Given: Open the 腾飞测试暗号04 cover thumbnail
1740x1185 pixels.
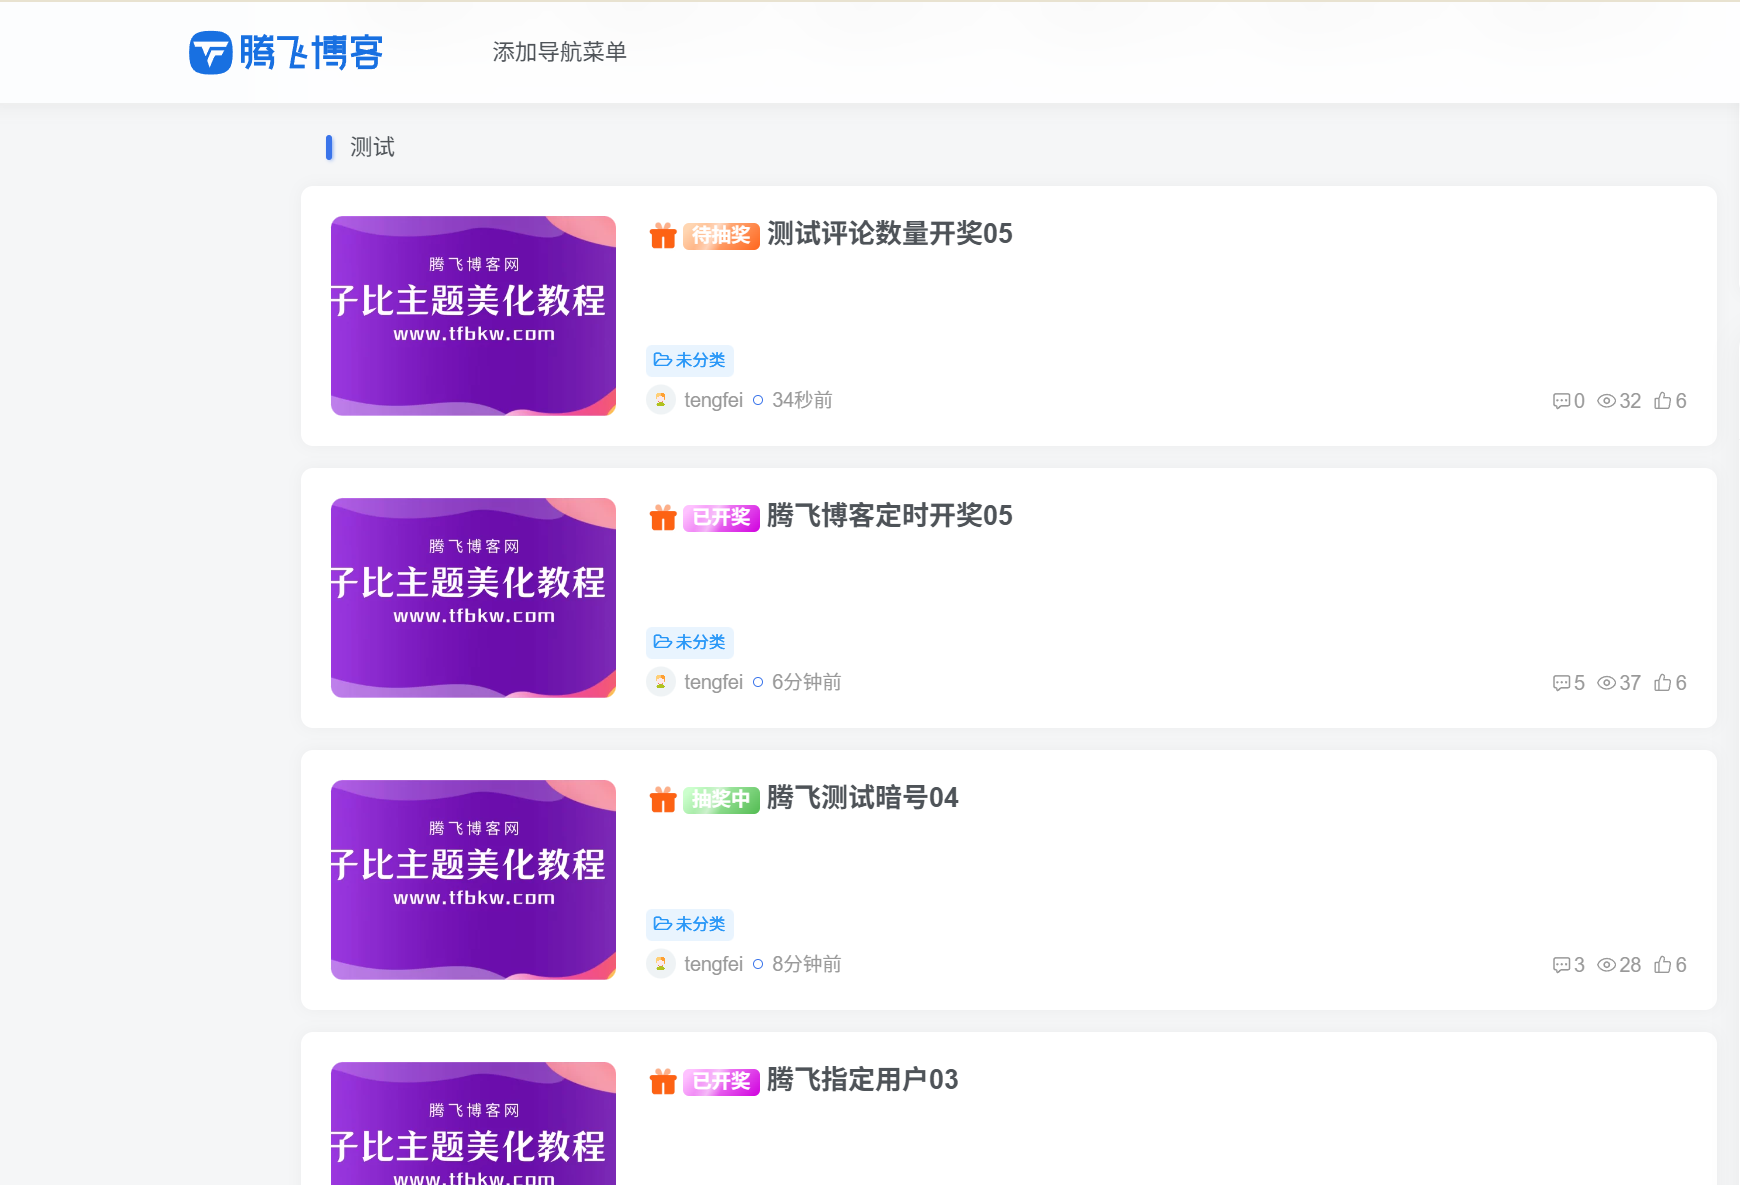Looking at the screenshot, I should [x=472, y=880].
